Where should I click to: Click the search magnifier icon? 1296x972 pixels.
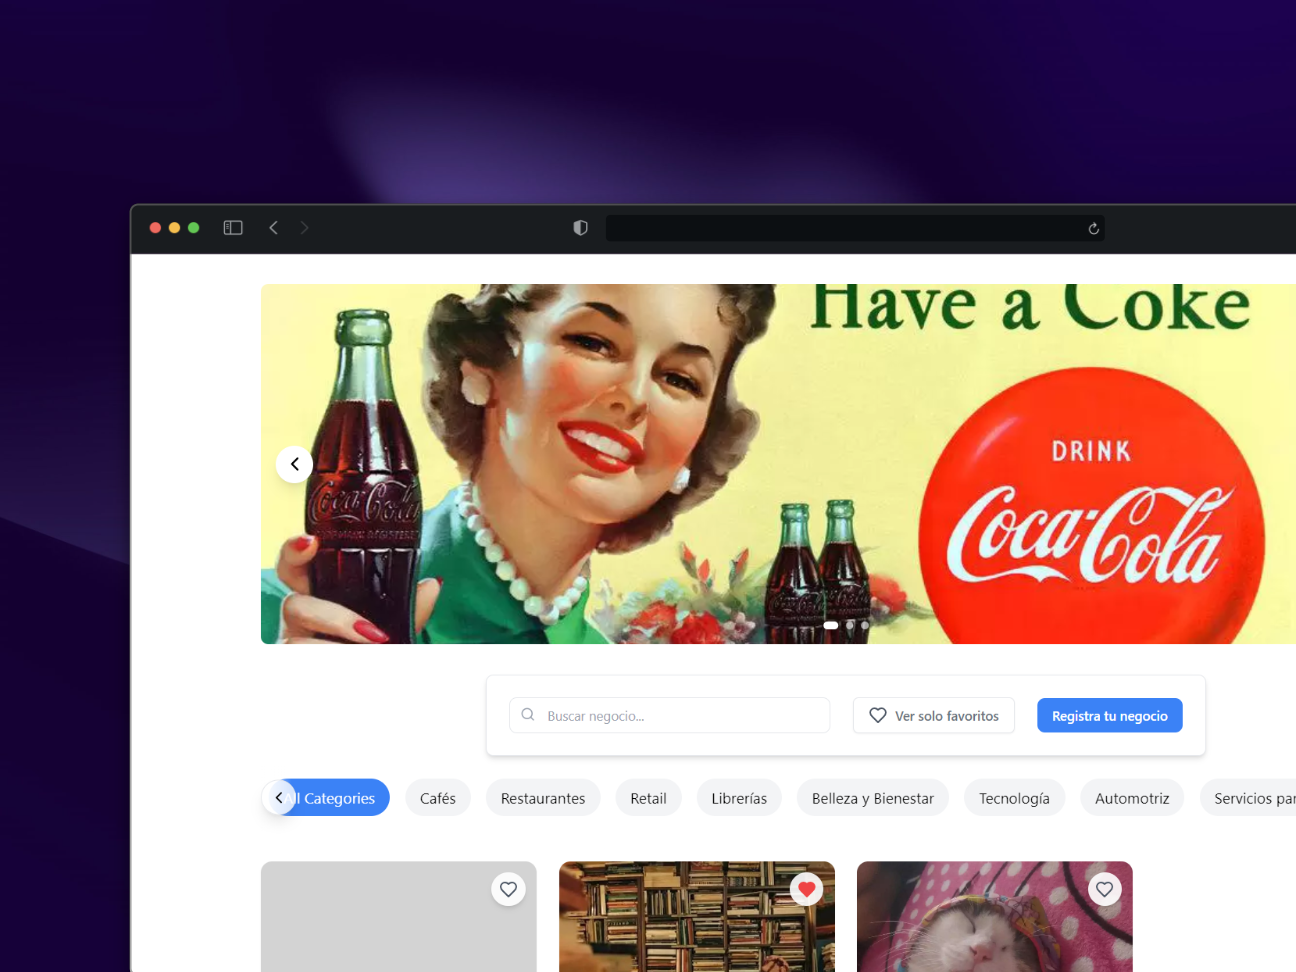coord(528,715)
